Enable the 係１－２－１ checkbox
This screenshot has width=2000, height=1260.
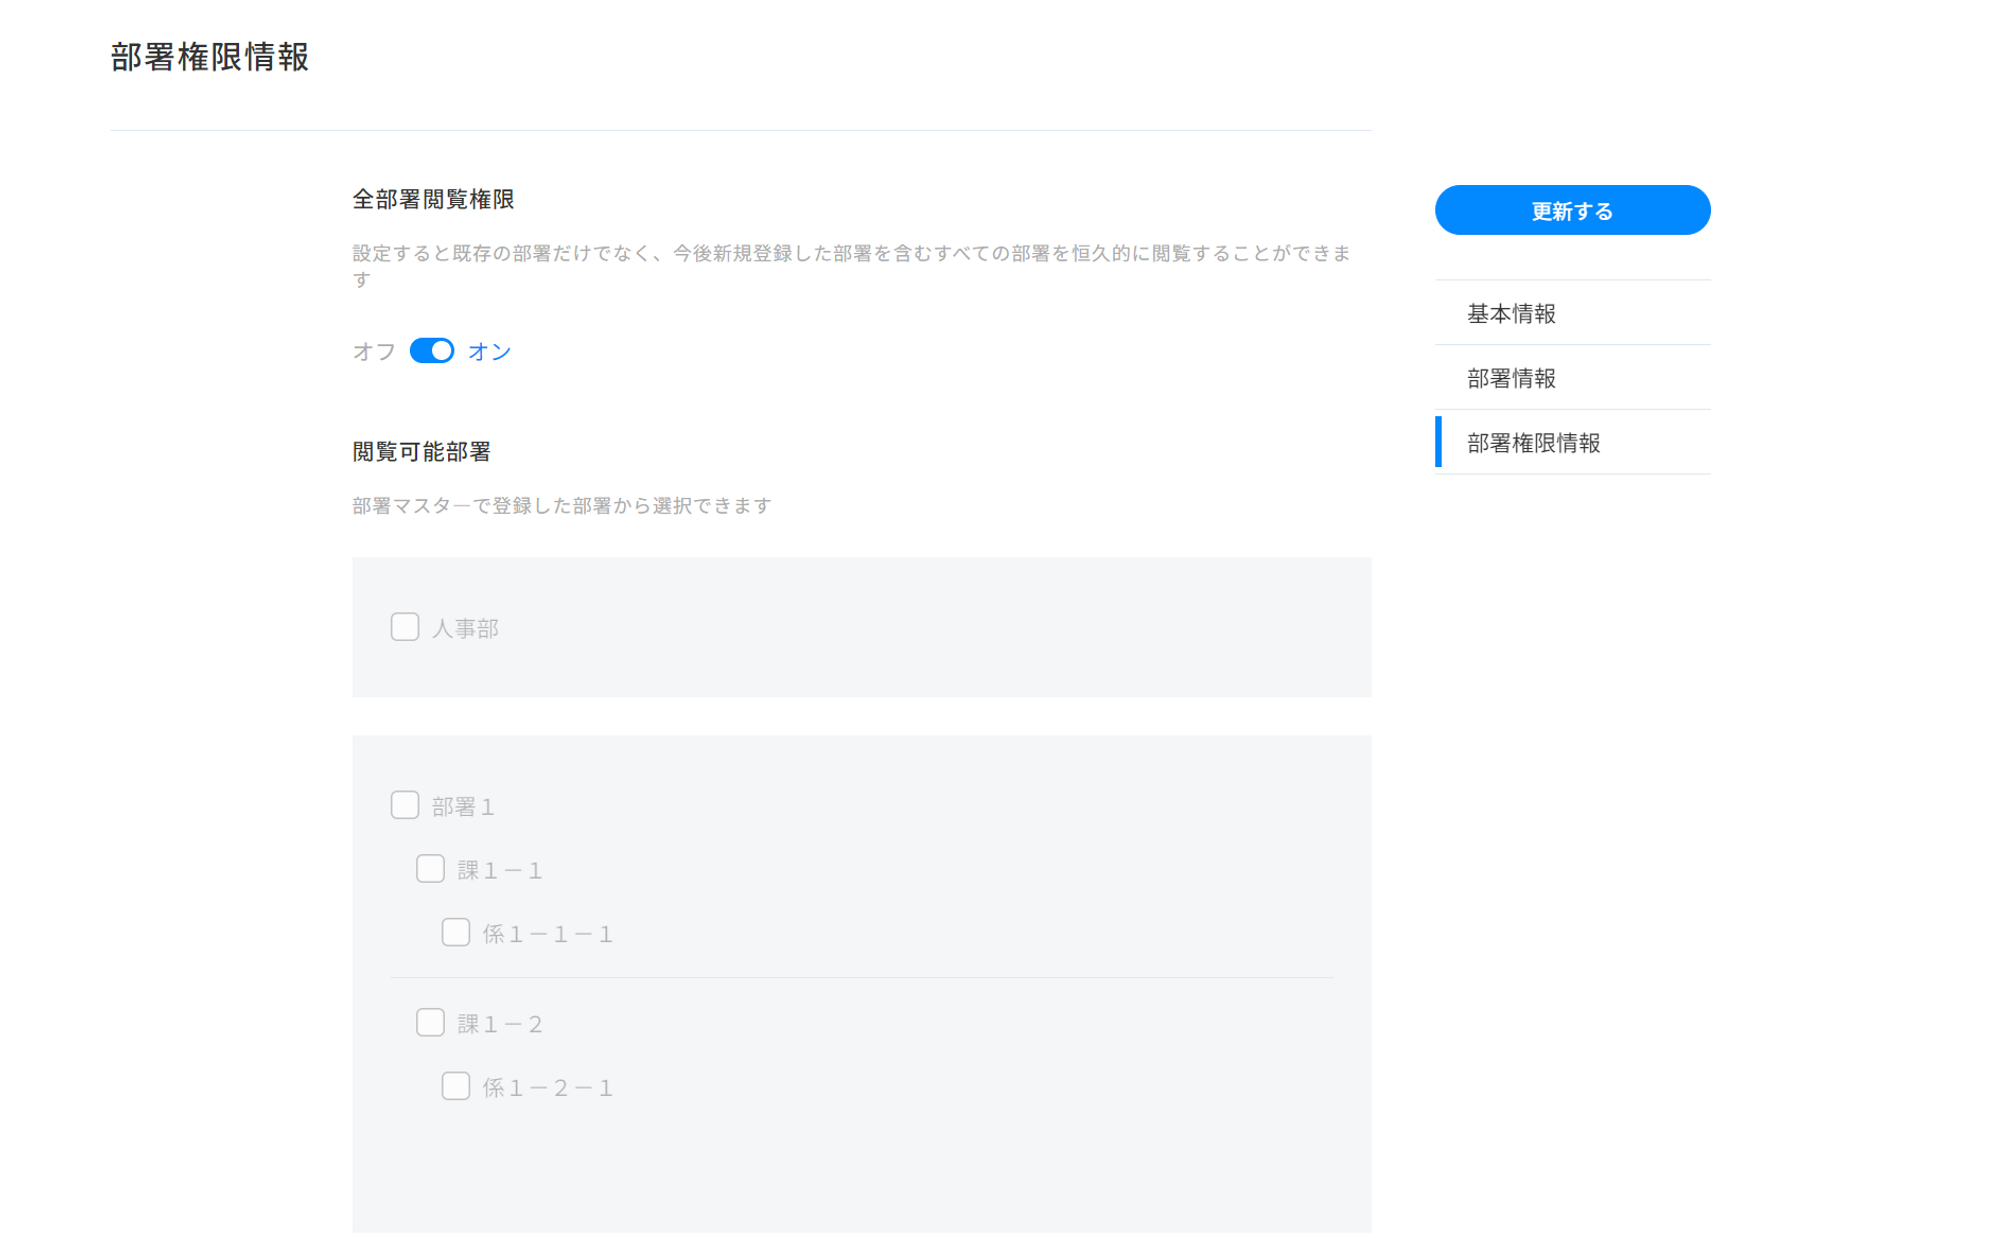(456, 1087)
